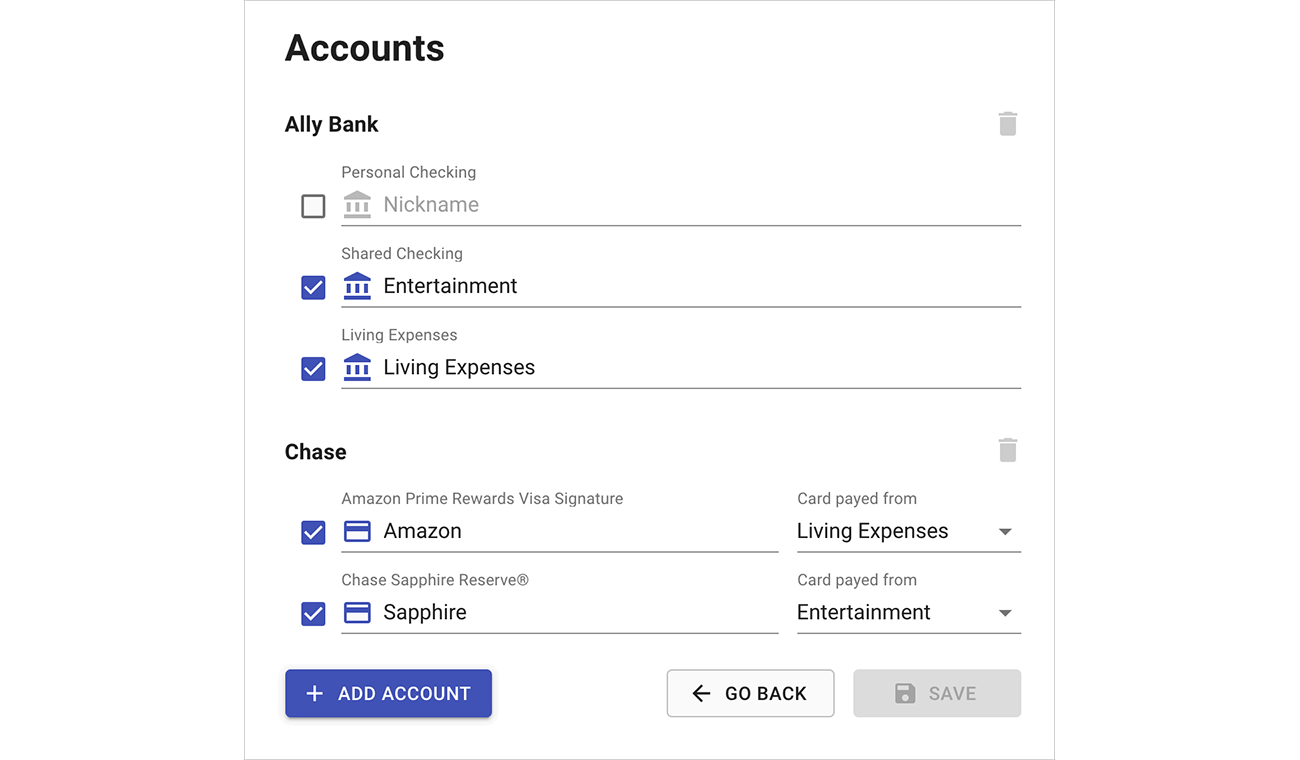Screen dimensions: 1300x760
Task: Delete the Ally Bank institution via trash icon
Action: point(1007,124)
